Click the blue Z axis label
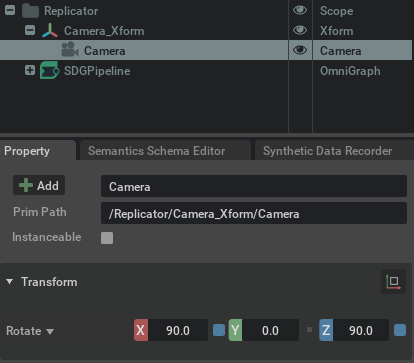Viewport: 414px width, 363px height. (326, 330)
